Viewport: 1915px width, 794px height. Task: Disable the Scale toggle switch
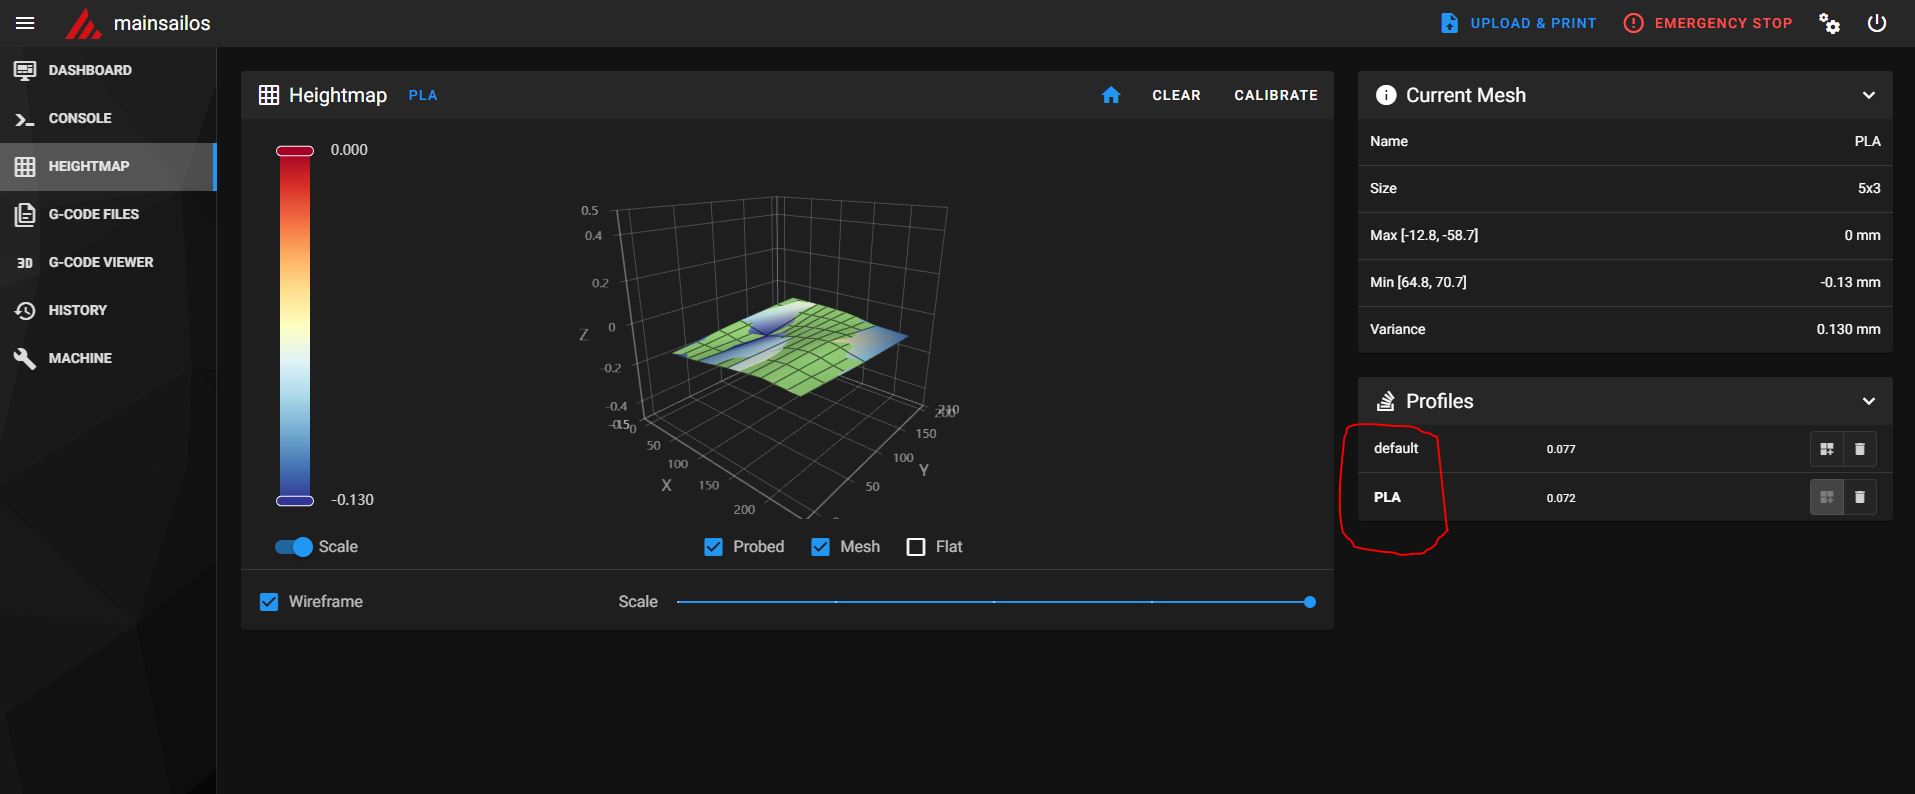click(294, 547)
